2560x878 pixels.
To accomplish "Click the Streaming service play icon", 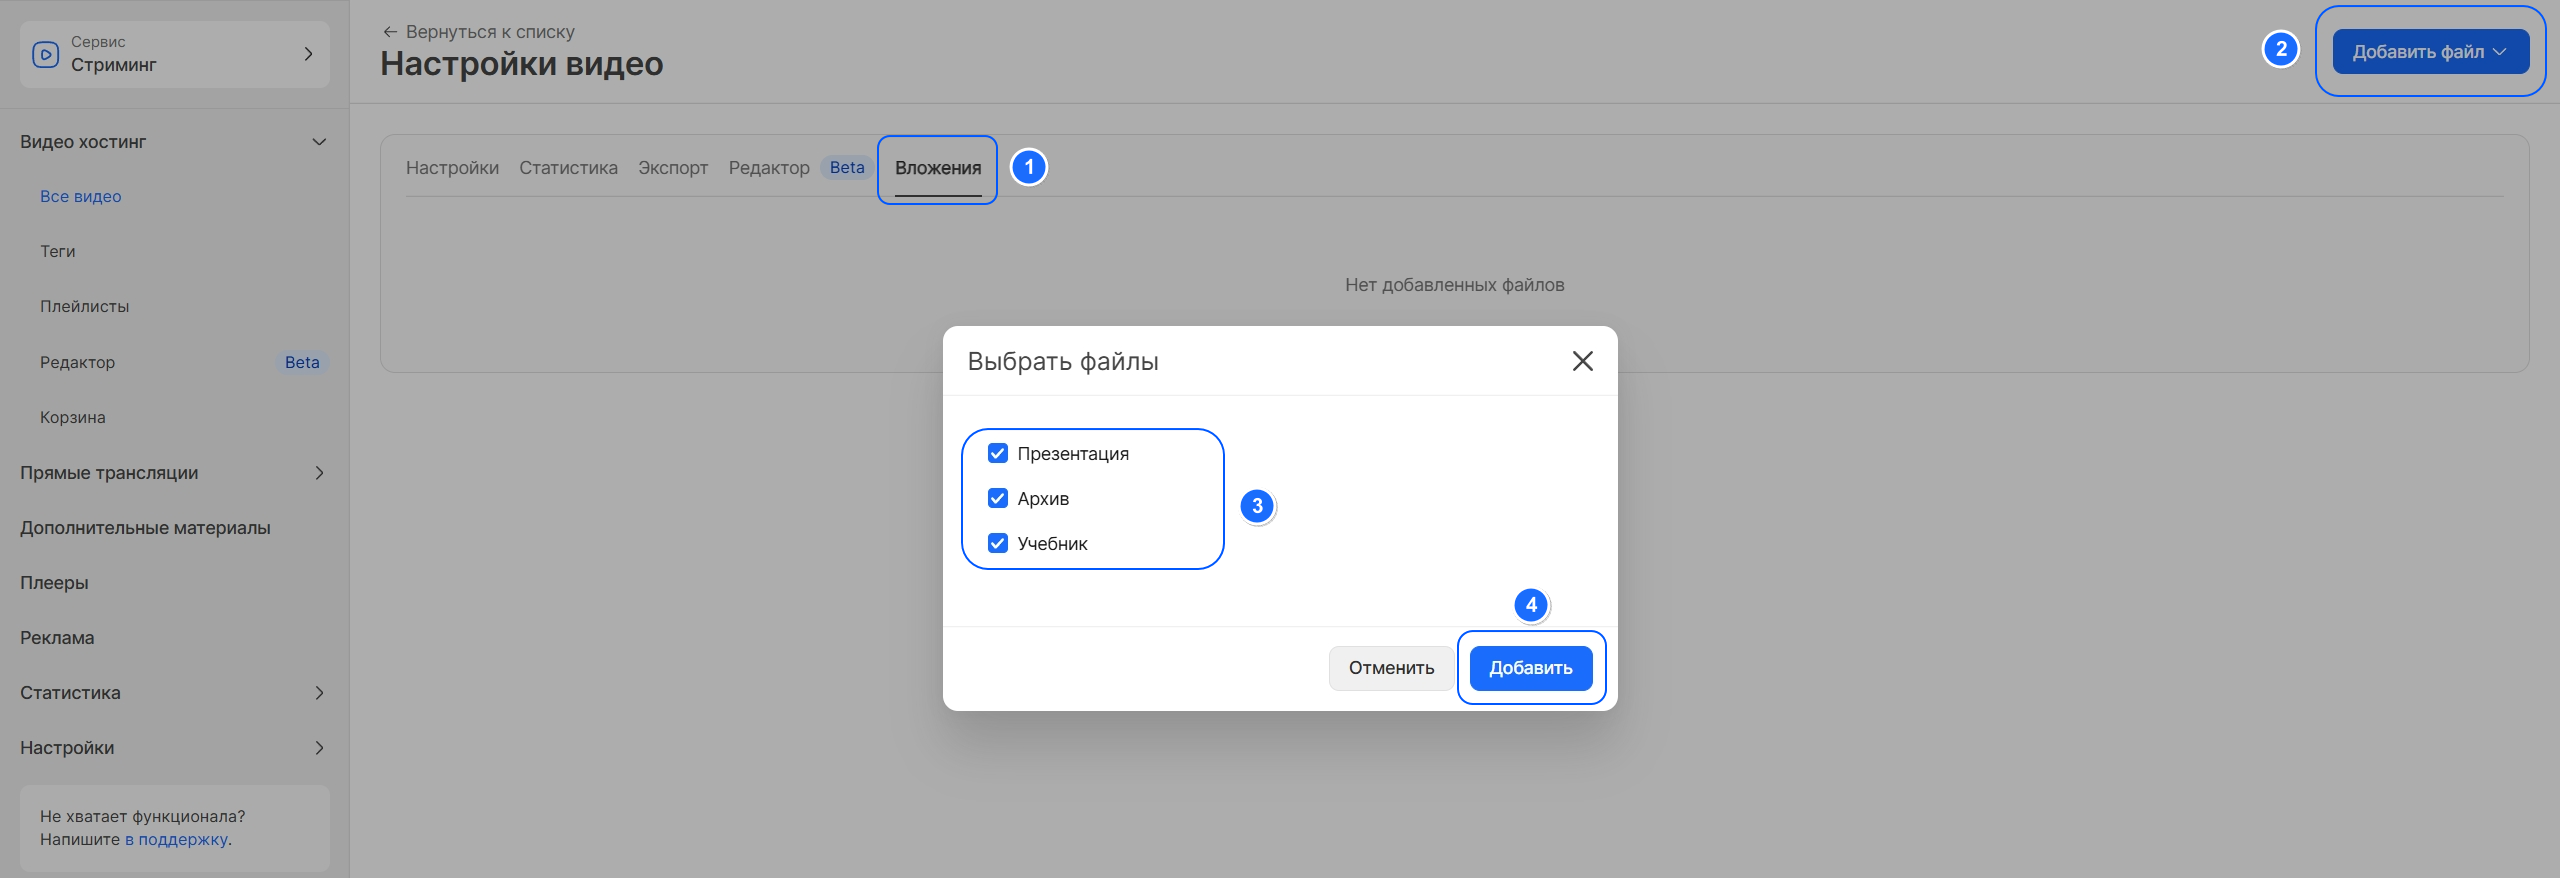I will (x=46, y=54).
